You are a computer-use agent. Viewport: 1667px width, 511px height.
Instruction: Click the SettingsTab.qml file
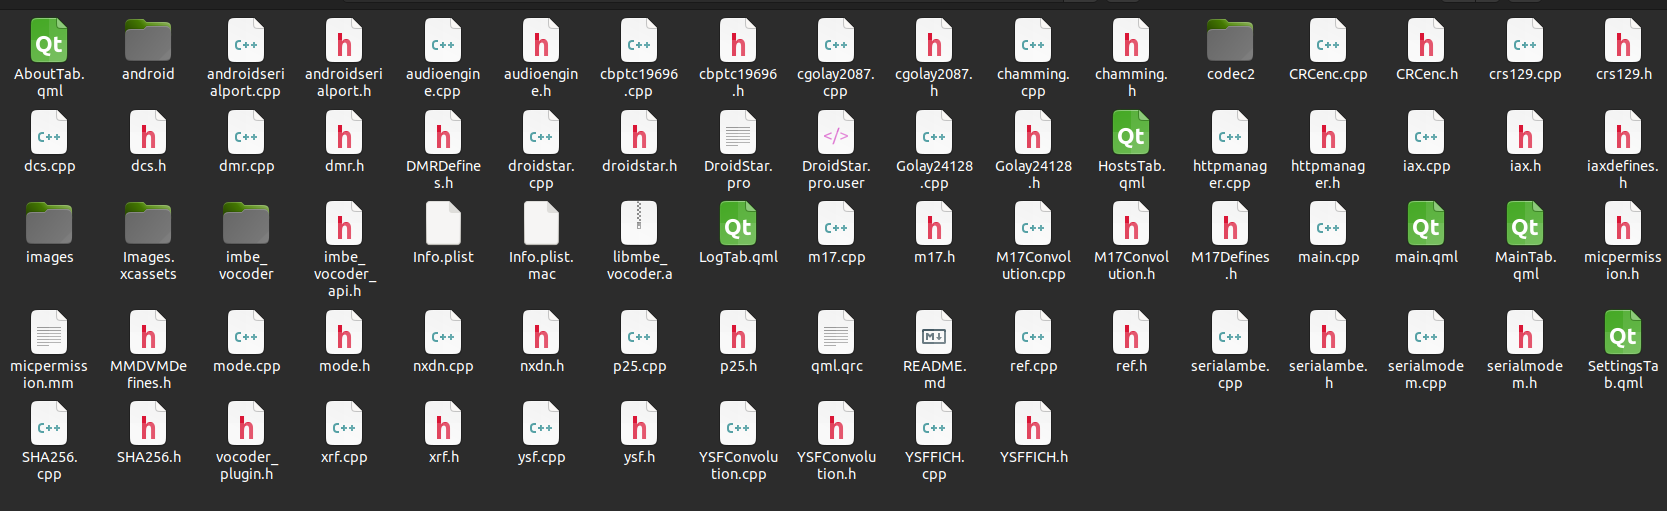click(x=1623, y=335)
